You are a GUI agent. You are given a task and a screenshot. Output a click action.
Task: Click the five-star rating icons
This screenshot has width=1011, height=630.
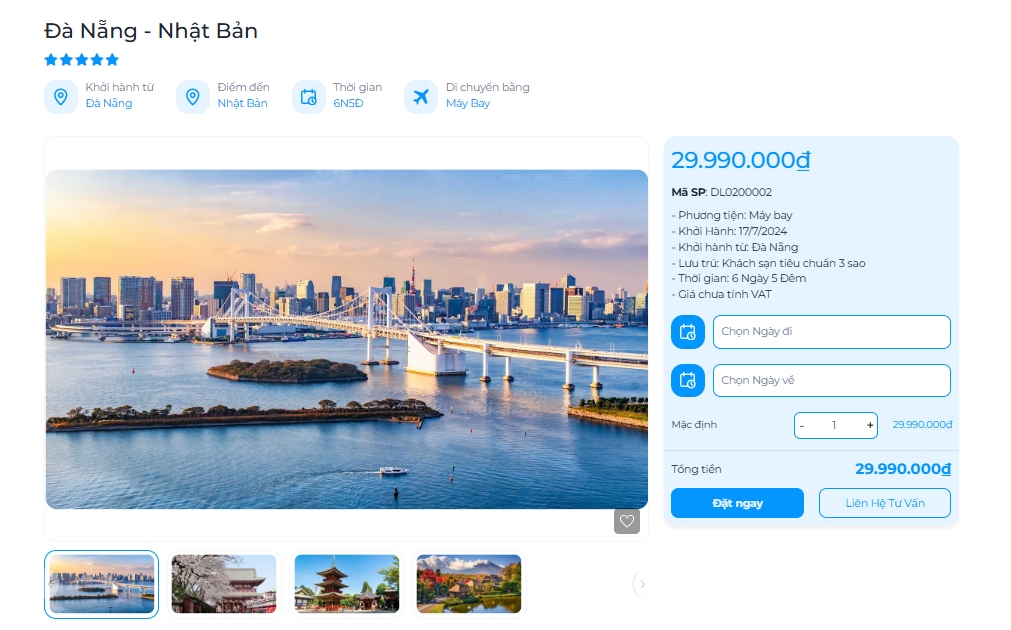pos(82,60)
